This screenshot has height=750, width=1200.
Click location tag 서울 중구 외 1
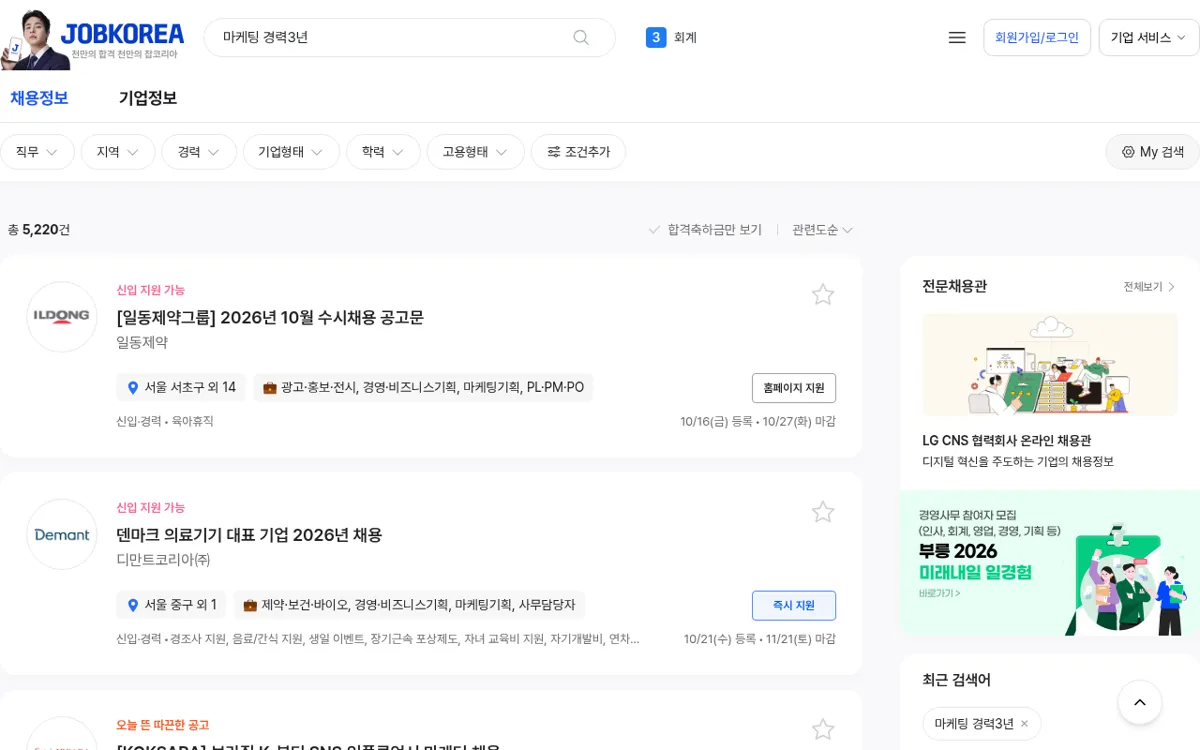(x=171, y=605)
